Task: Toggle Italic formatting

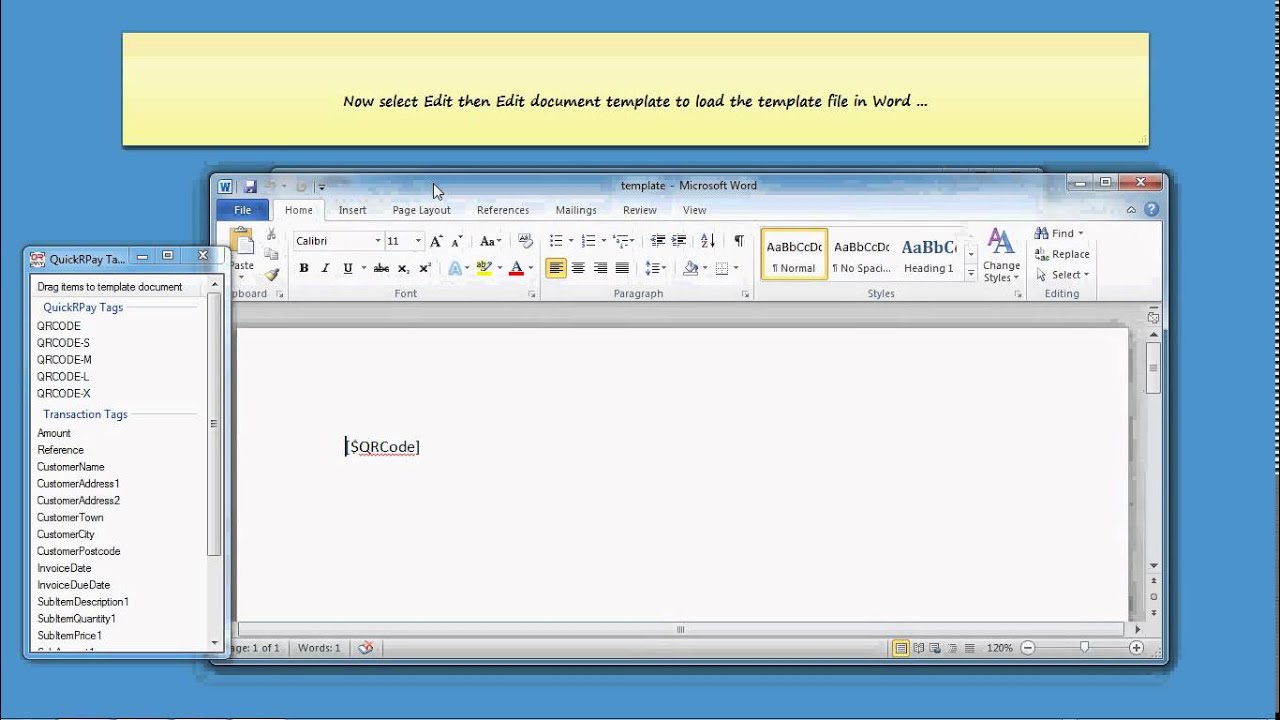Action: coord(325,268)
